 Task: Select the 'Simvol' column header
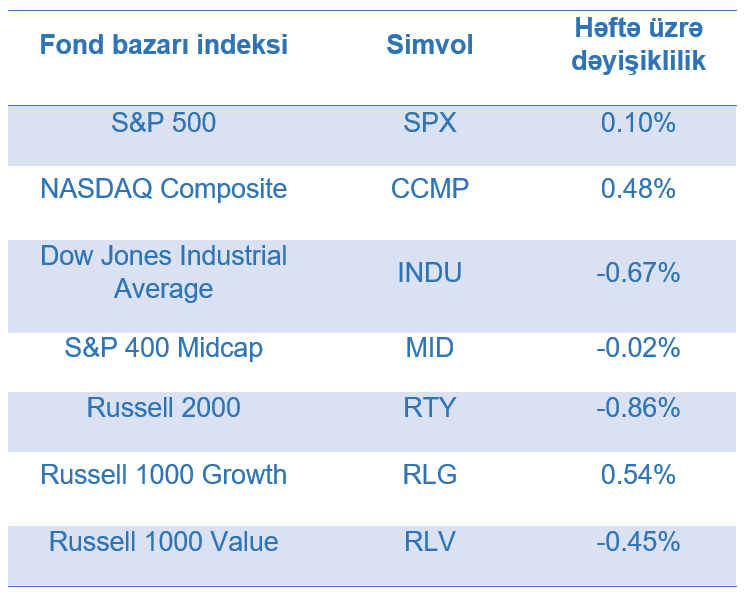click(430, 45)
